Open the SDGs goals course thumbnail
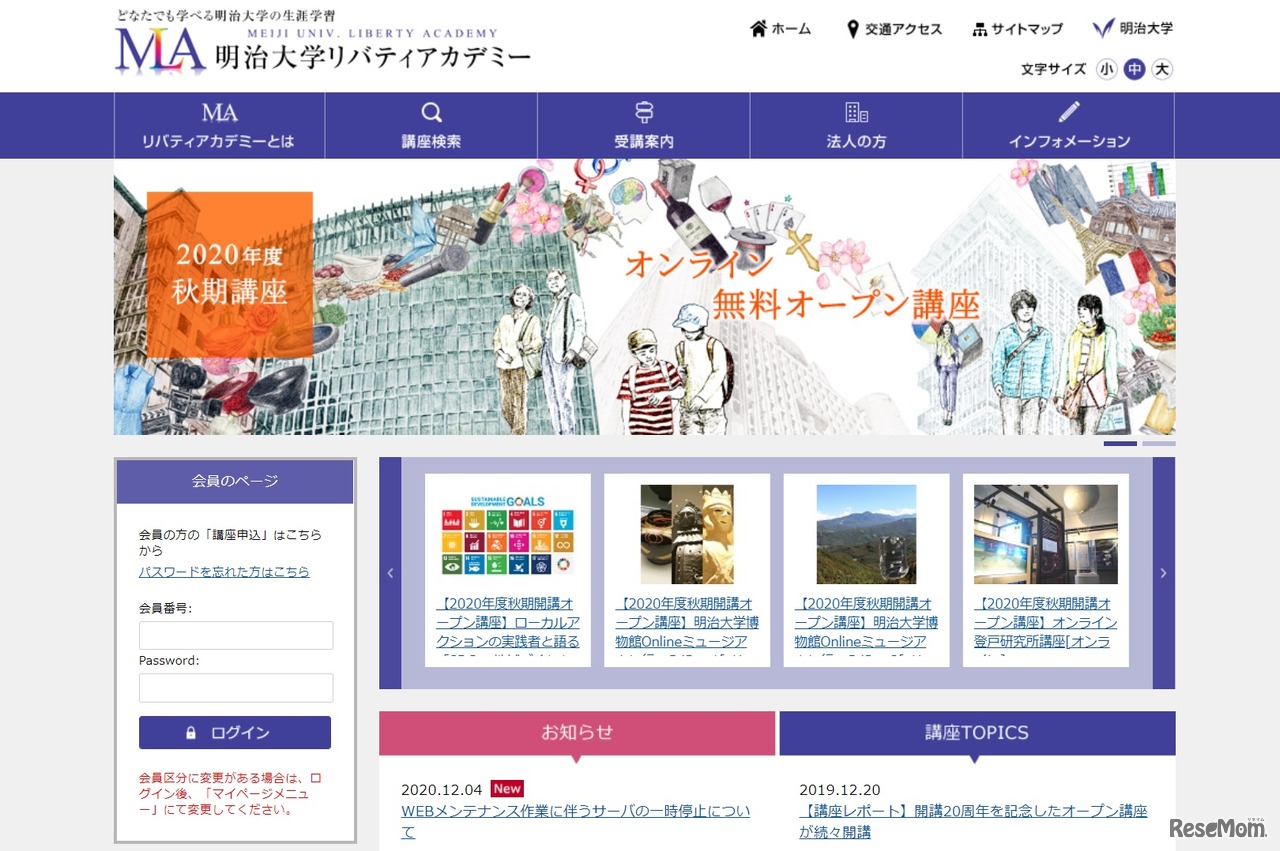The height and width of the screenshot is (851, 1280). pyautogui.click(x=508, y=535)
